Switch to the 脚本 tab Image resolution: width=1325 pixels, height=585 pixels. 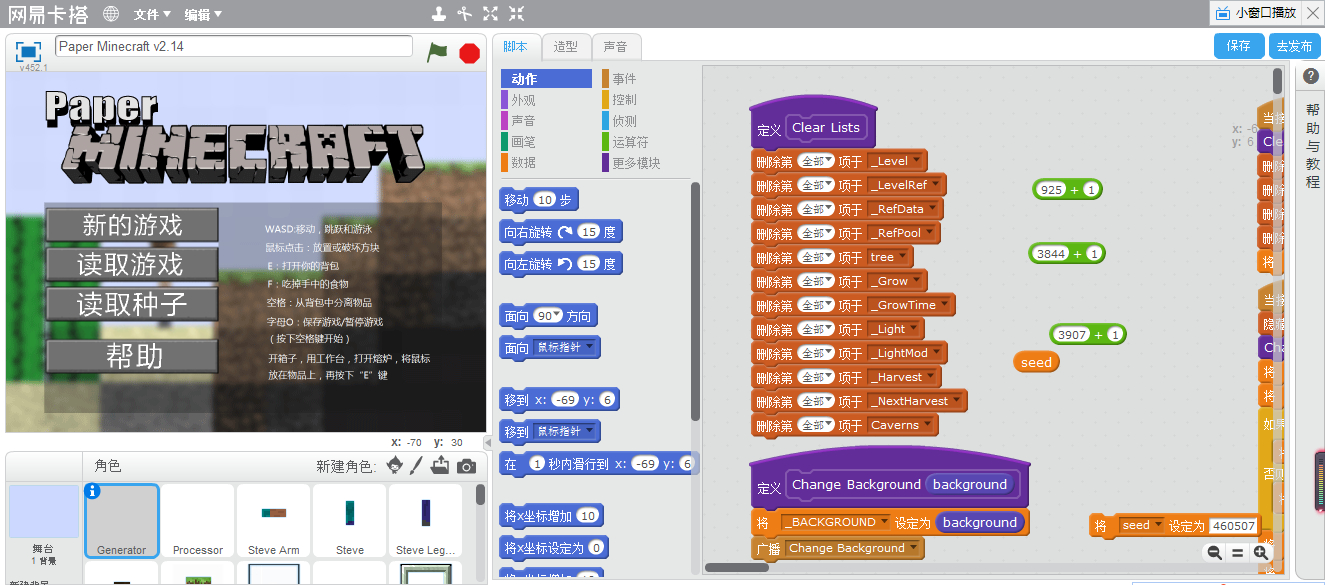point(516,46)
